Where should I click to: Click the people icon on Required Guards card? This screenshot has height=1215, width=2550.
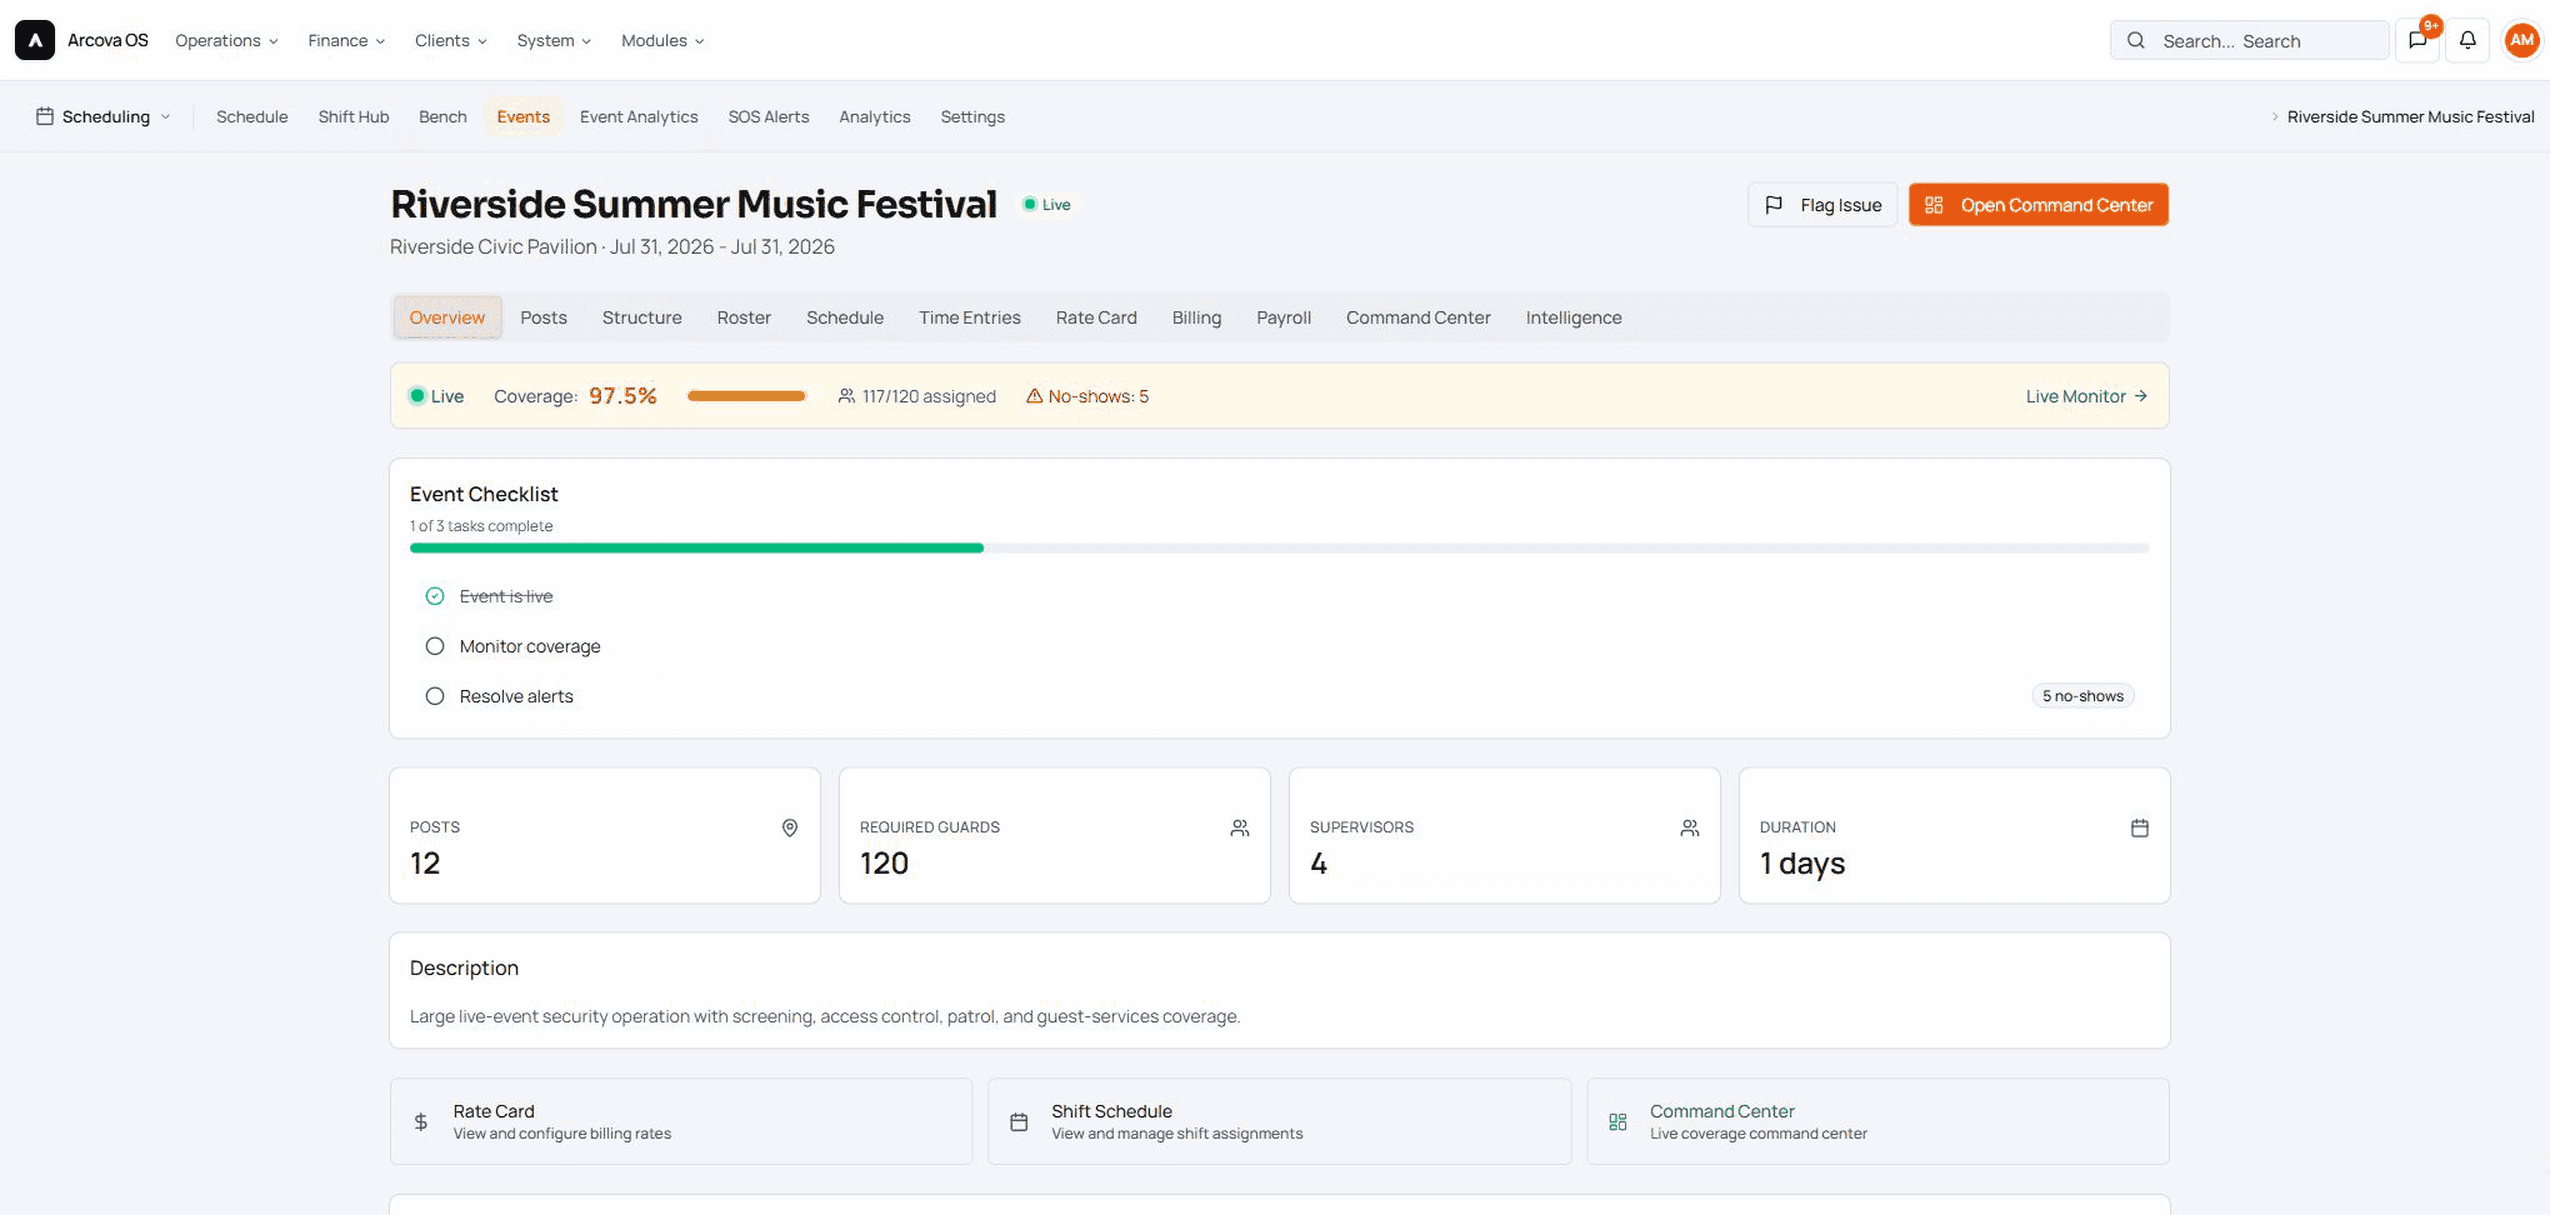pos(1239,828)
